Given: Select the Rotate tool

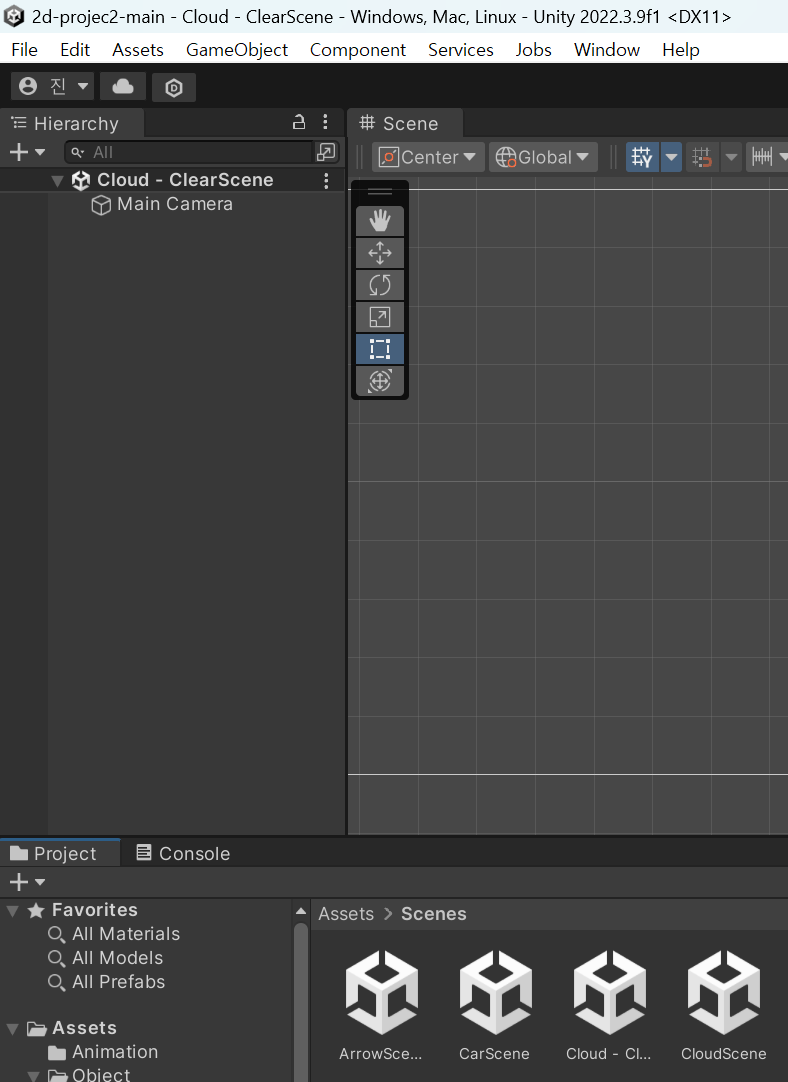Looking at the screenshot, I should coord(380,285).
